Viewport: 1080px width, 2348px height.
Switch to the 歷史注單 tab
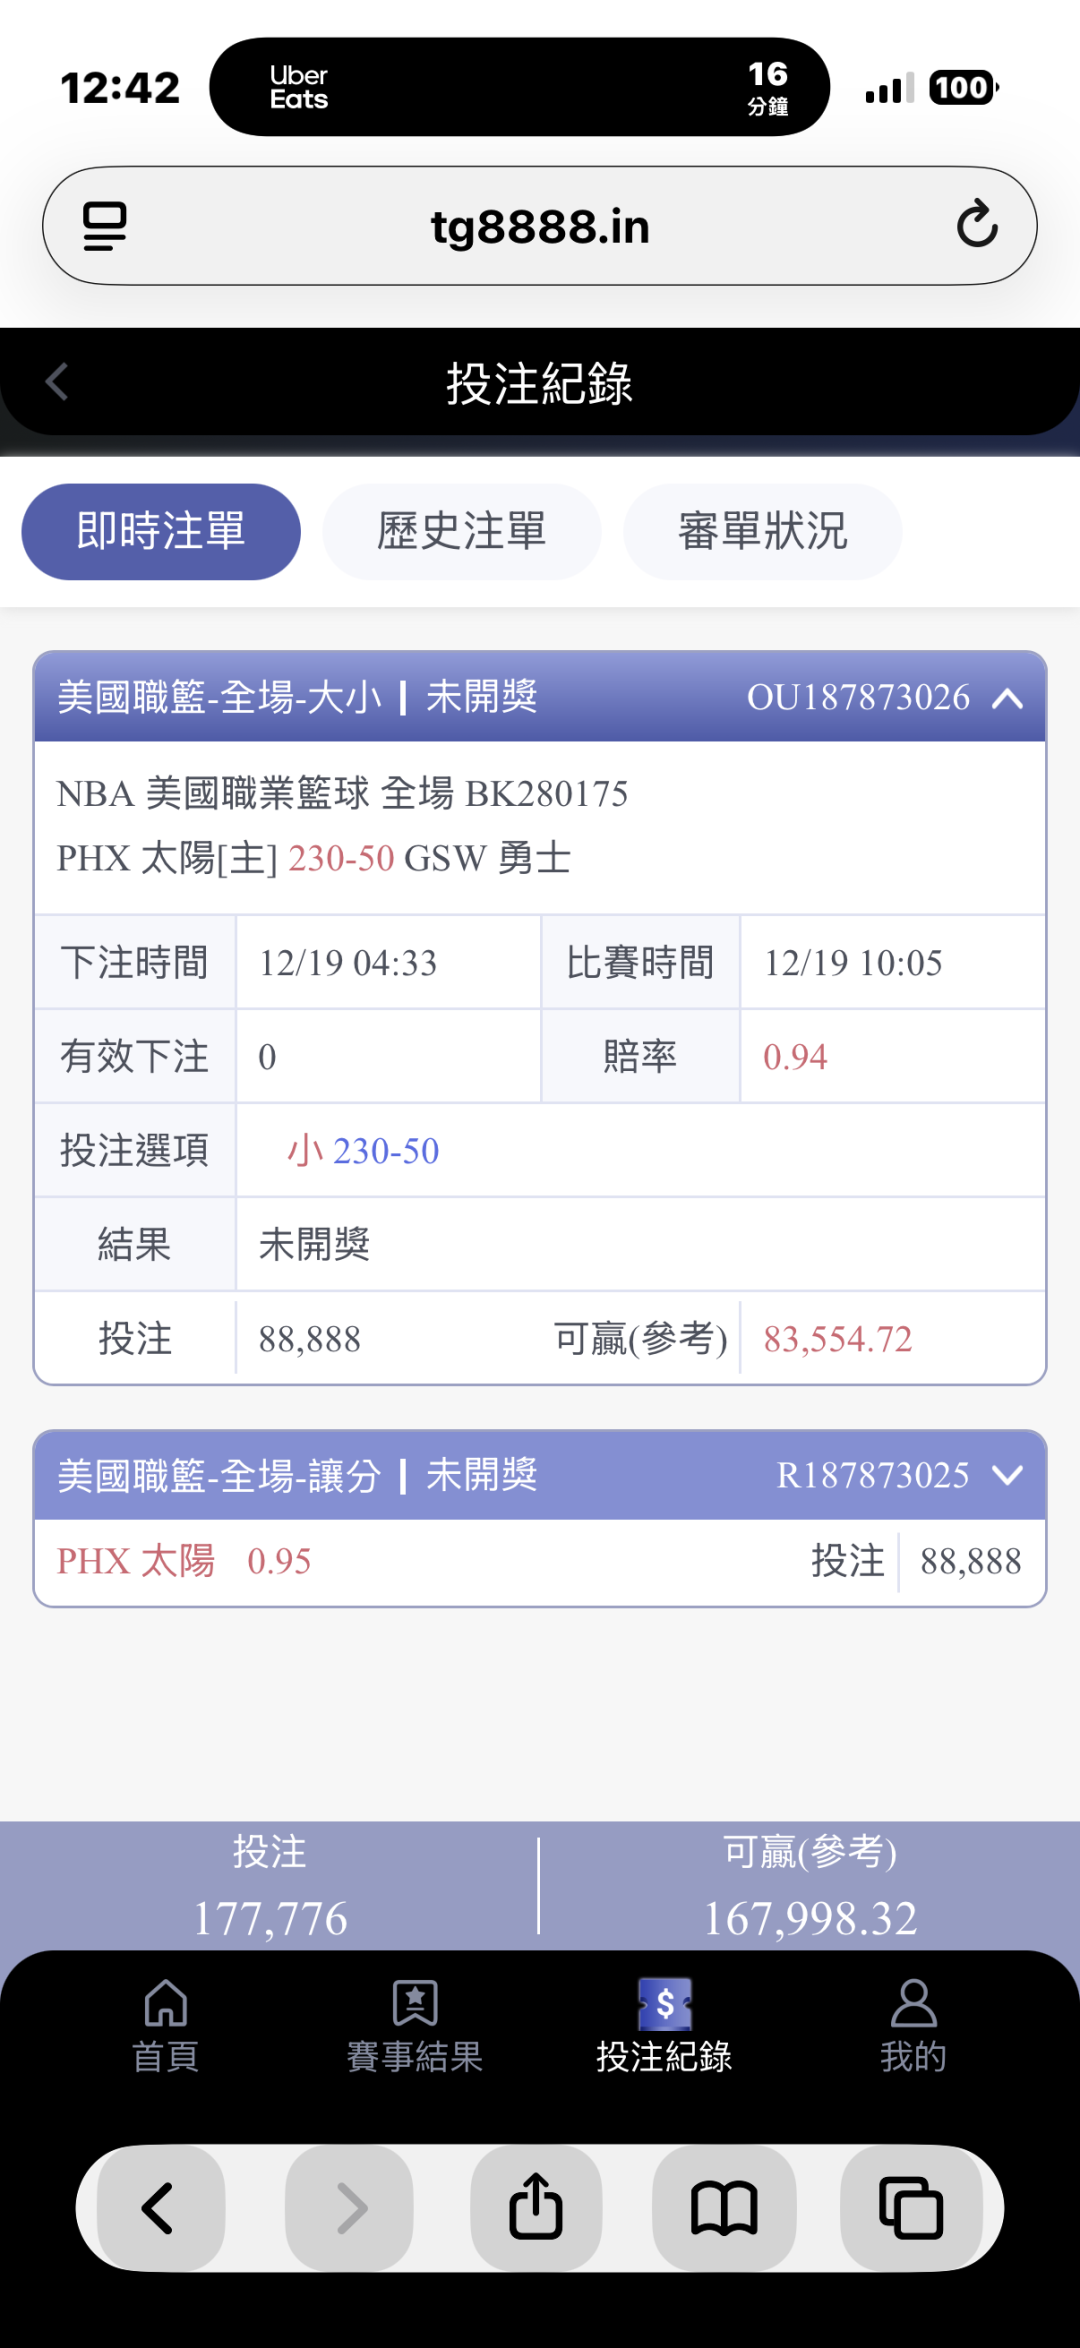pos(462,531)
